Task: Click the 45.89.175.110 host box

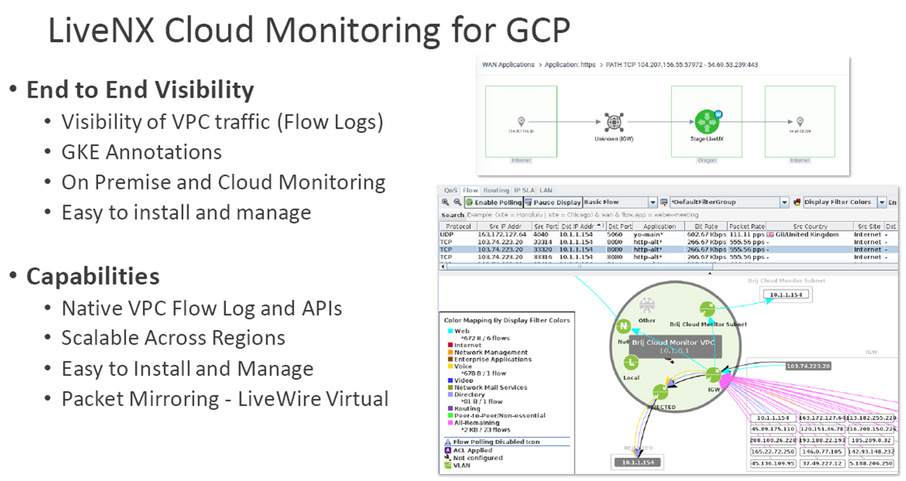Action: click(x=773, y=429)
